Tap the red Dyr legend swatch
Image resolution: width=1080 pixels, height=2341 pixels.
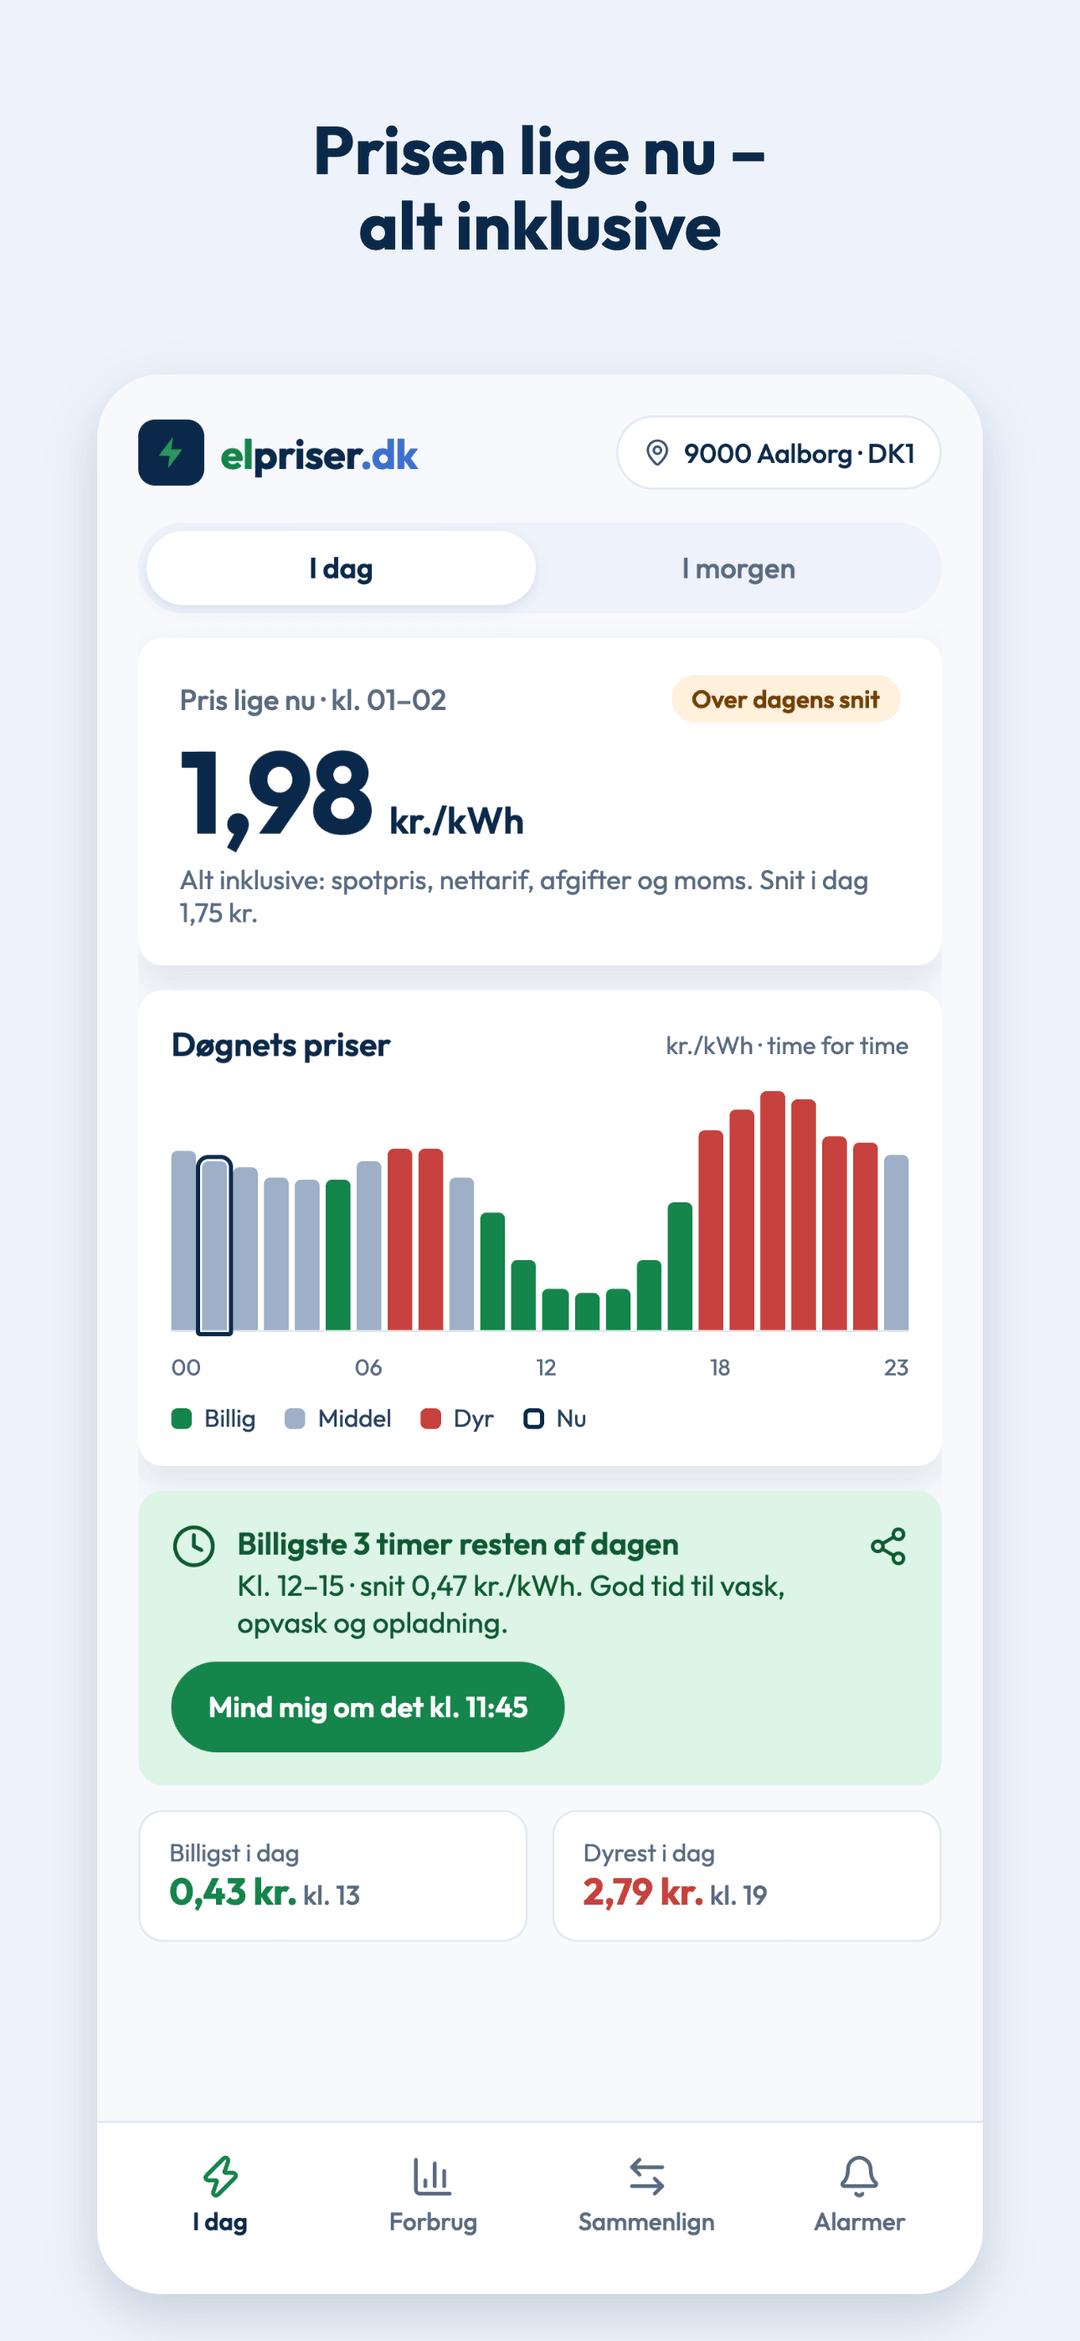pos(431,1419)
